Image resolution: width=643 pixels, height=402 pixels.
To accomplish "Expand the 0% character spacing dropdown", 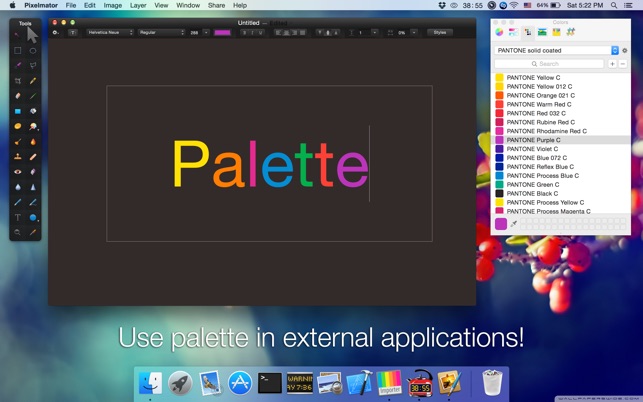I will pos(414,32).
